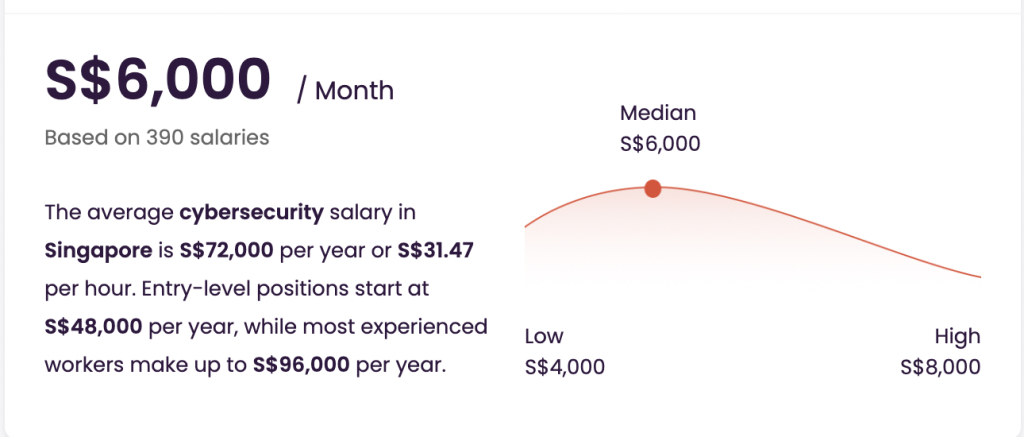The width and height of the screenshot is (1024, 437).
Task: Click the Median S$6,000 value
Action: point(660,144)
